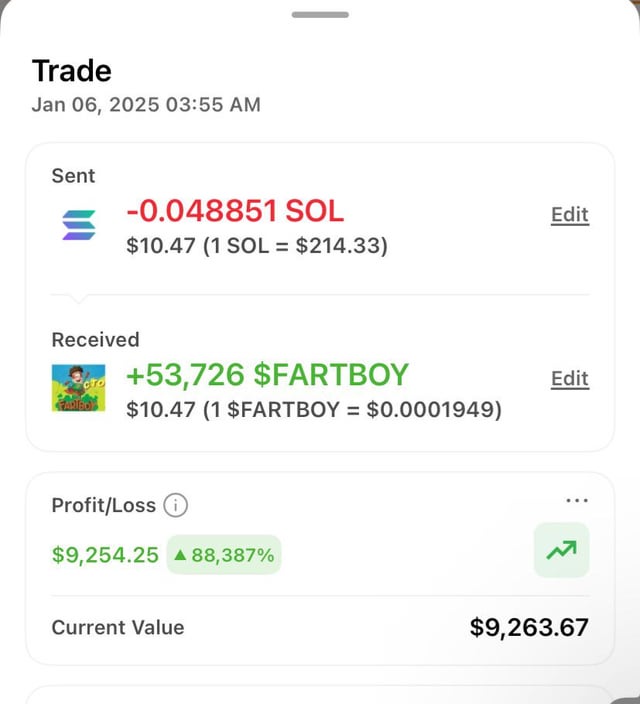The width and height of the screenshot is (640, 704).
Task: Click the $9,263.67 current value
Action: pyautogui.click(x=529, y=628)
